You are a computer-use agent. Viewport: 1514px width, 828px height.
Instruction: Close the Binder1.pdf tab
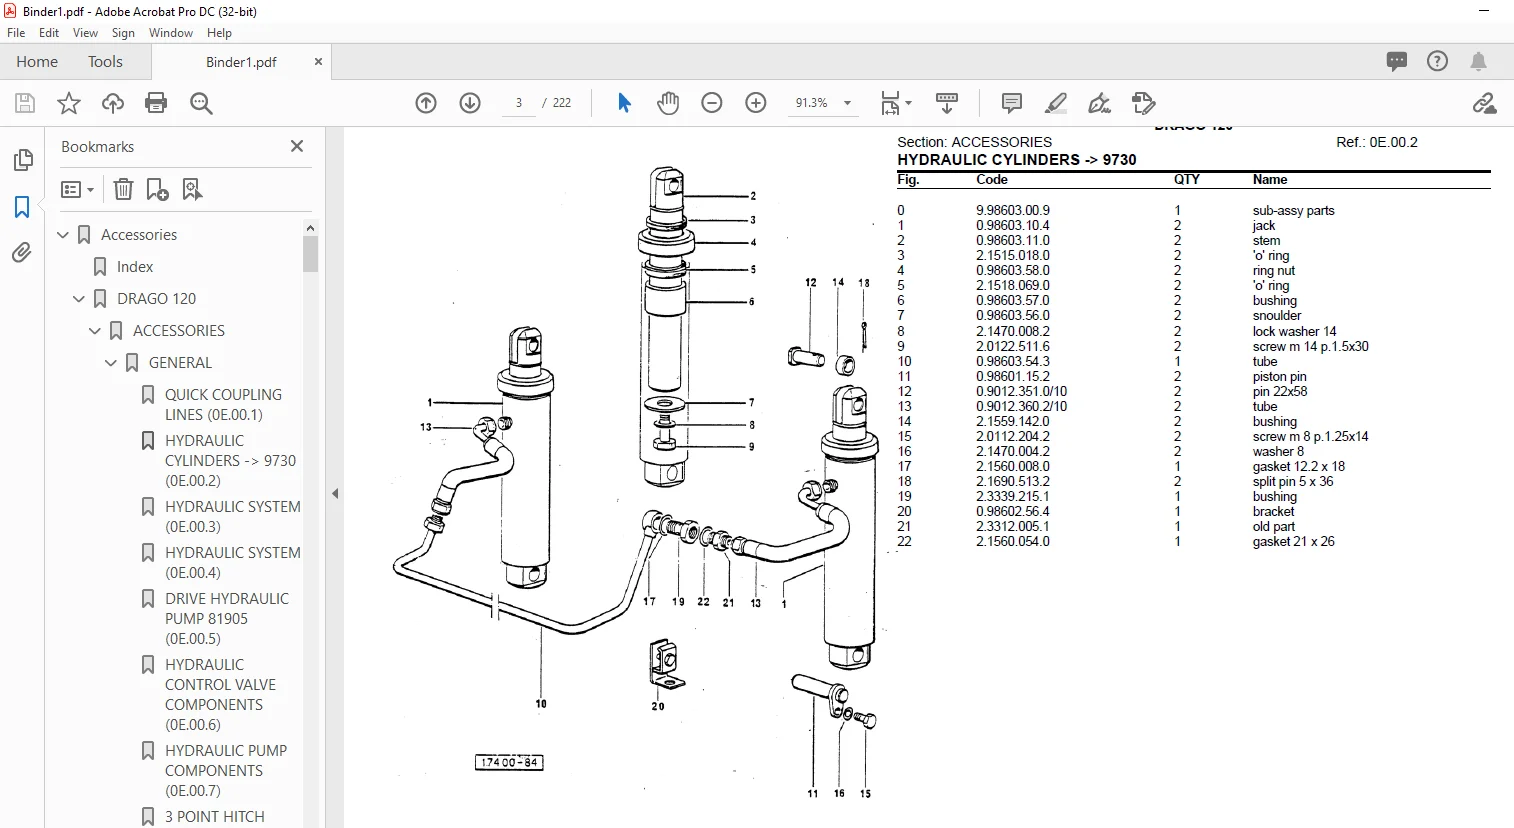[318, 62]
